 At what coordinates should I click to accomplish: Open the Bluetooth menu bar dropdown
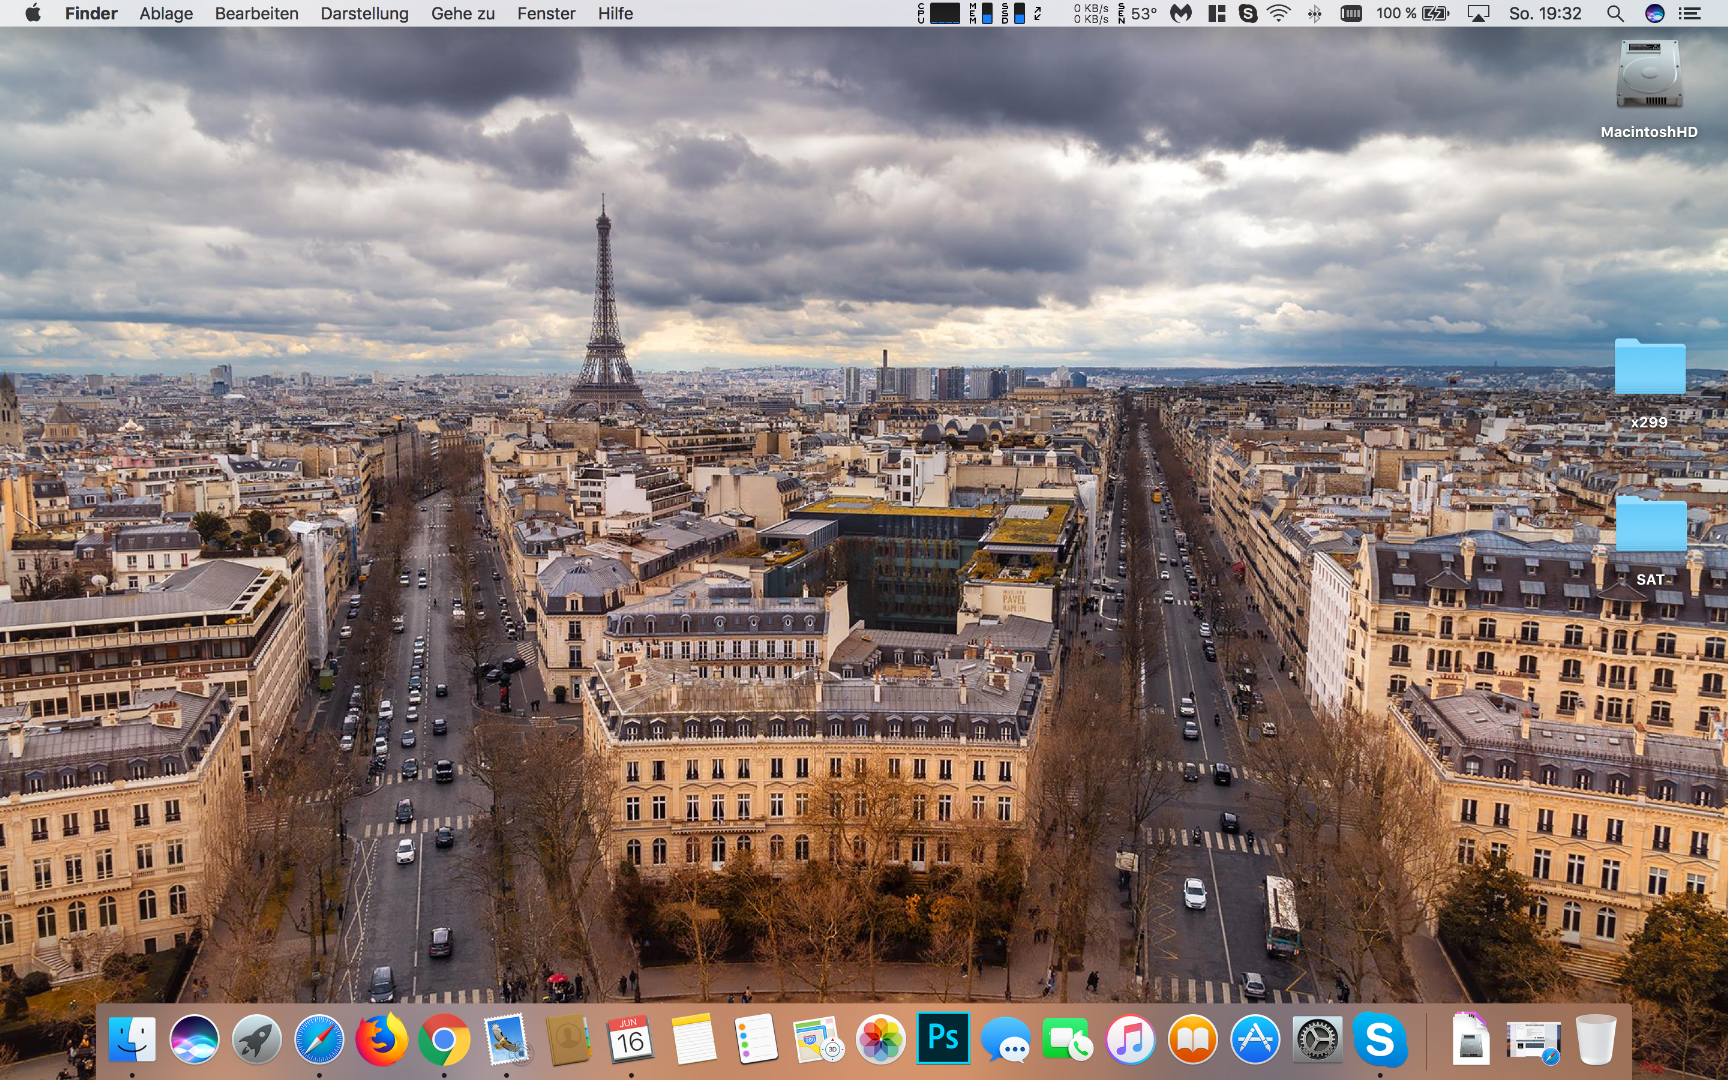coord(1314,13)
